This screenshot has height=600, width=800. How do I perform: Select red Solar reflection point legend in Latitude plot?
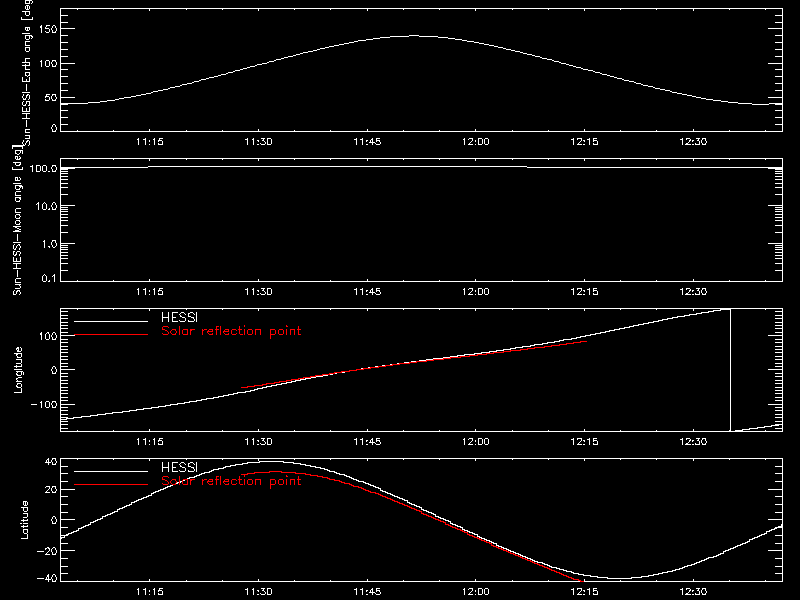tap(231, 481)
